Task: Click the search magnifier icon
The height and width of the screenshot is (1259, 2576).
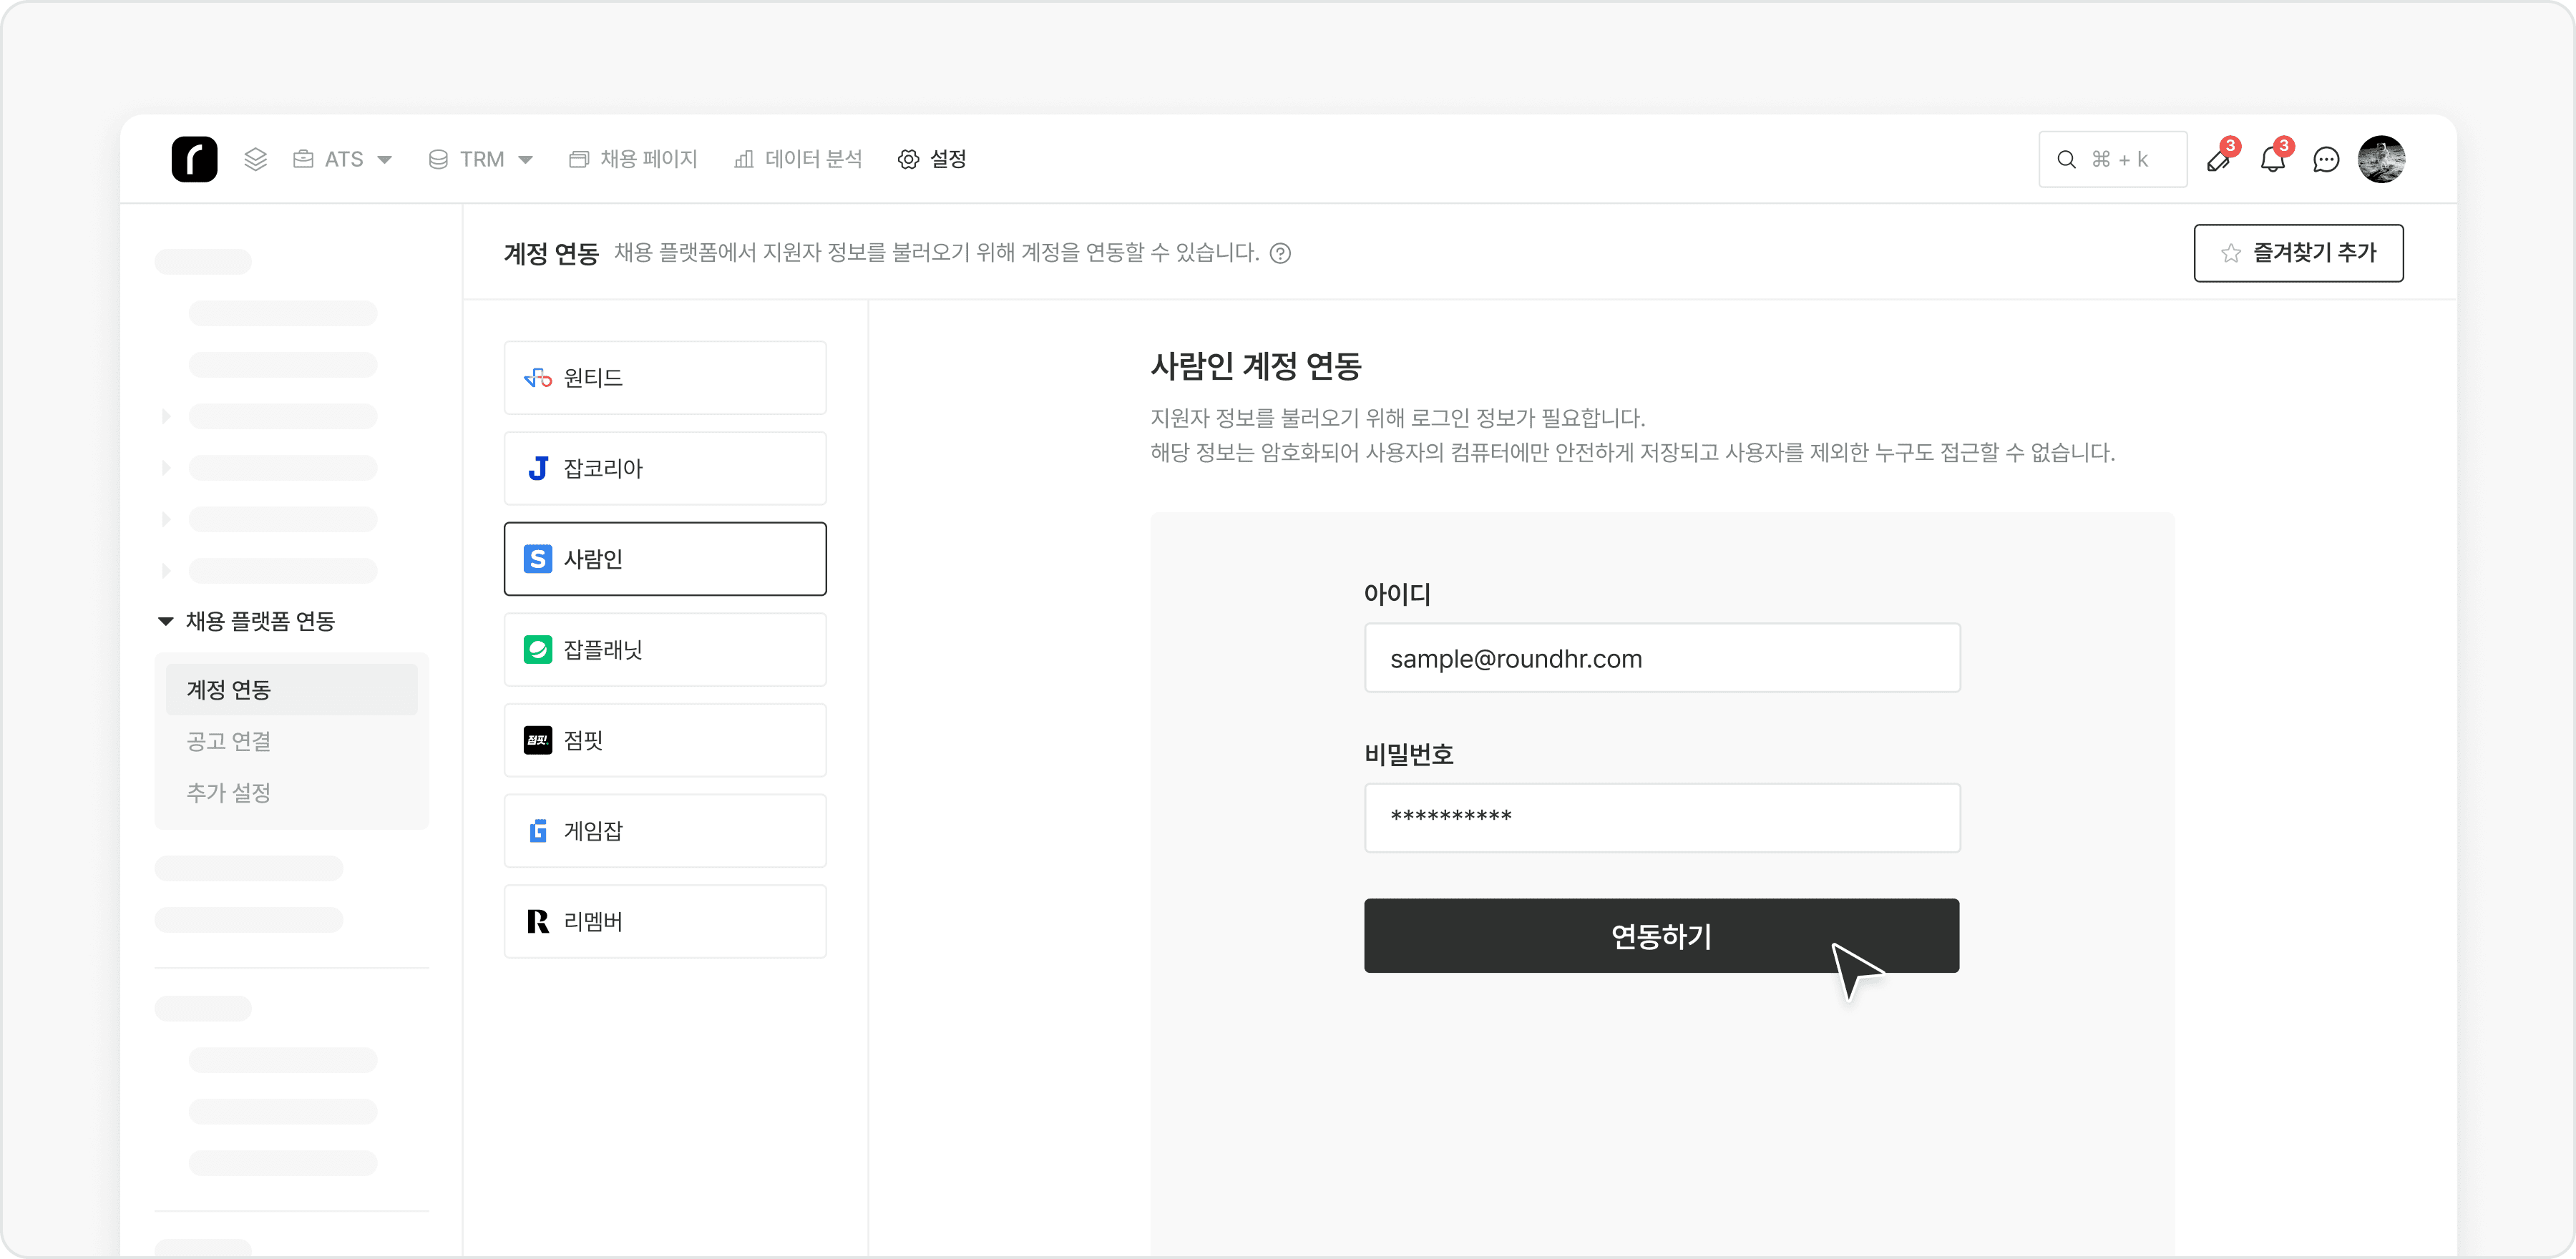Action: pyautogui.click(x=2066, y=159)
